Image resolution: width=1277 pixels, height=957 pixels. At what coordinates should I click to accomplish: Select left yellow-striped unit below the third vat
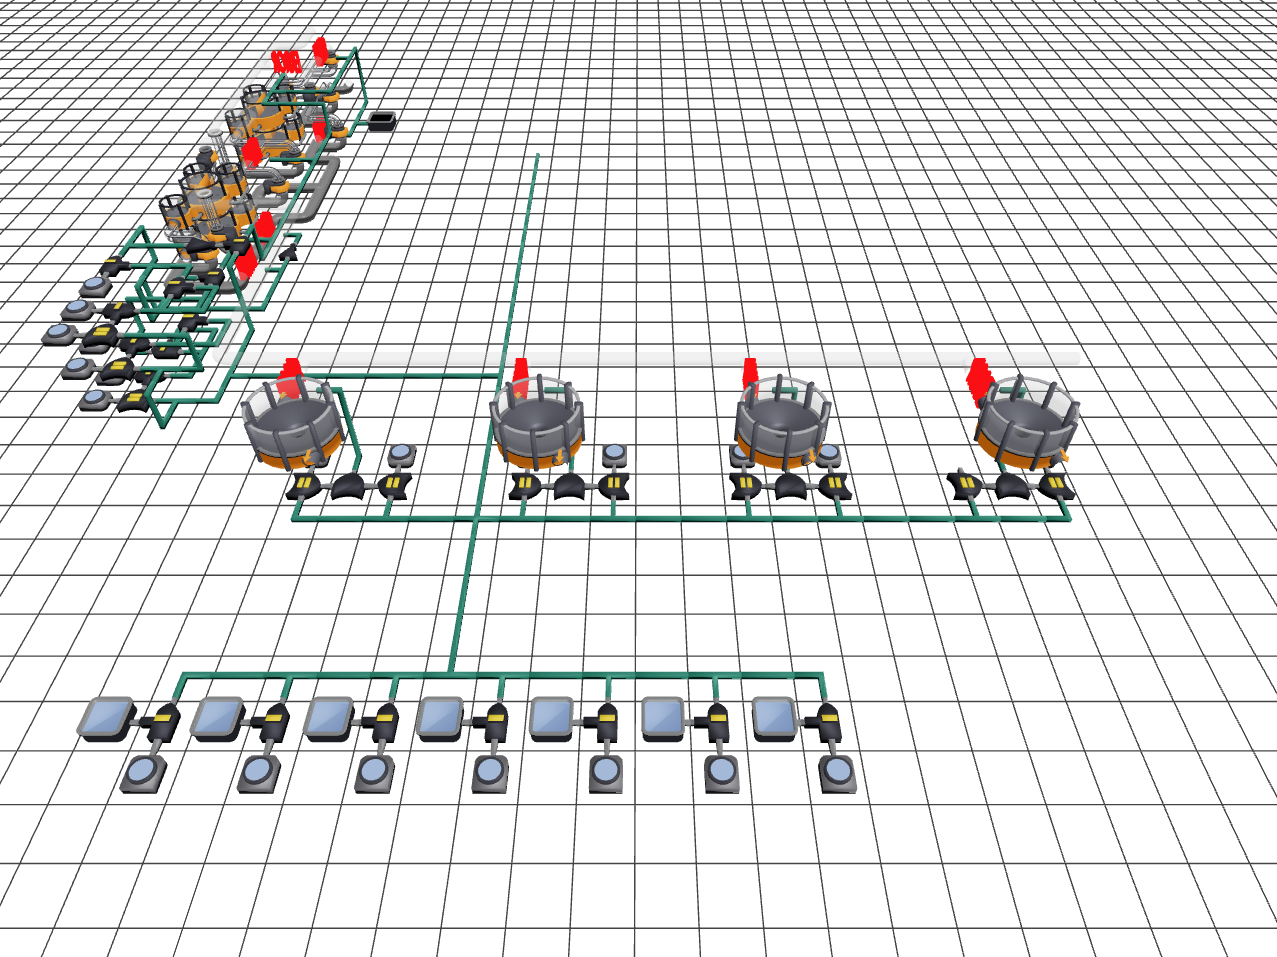click(x=745, y=487)
